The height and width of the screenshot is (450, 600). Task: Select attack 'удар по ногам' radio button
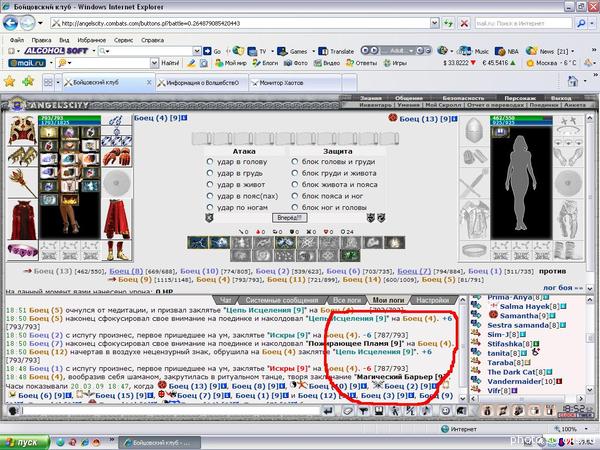[210, 207]
